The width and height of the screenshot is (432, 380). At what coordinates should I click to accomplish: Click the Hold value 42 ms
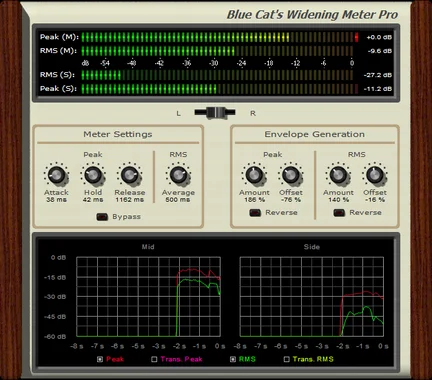[x=93, y=200]
